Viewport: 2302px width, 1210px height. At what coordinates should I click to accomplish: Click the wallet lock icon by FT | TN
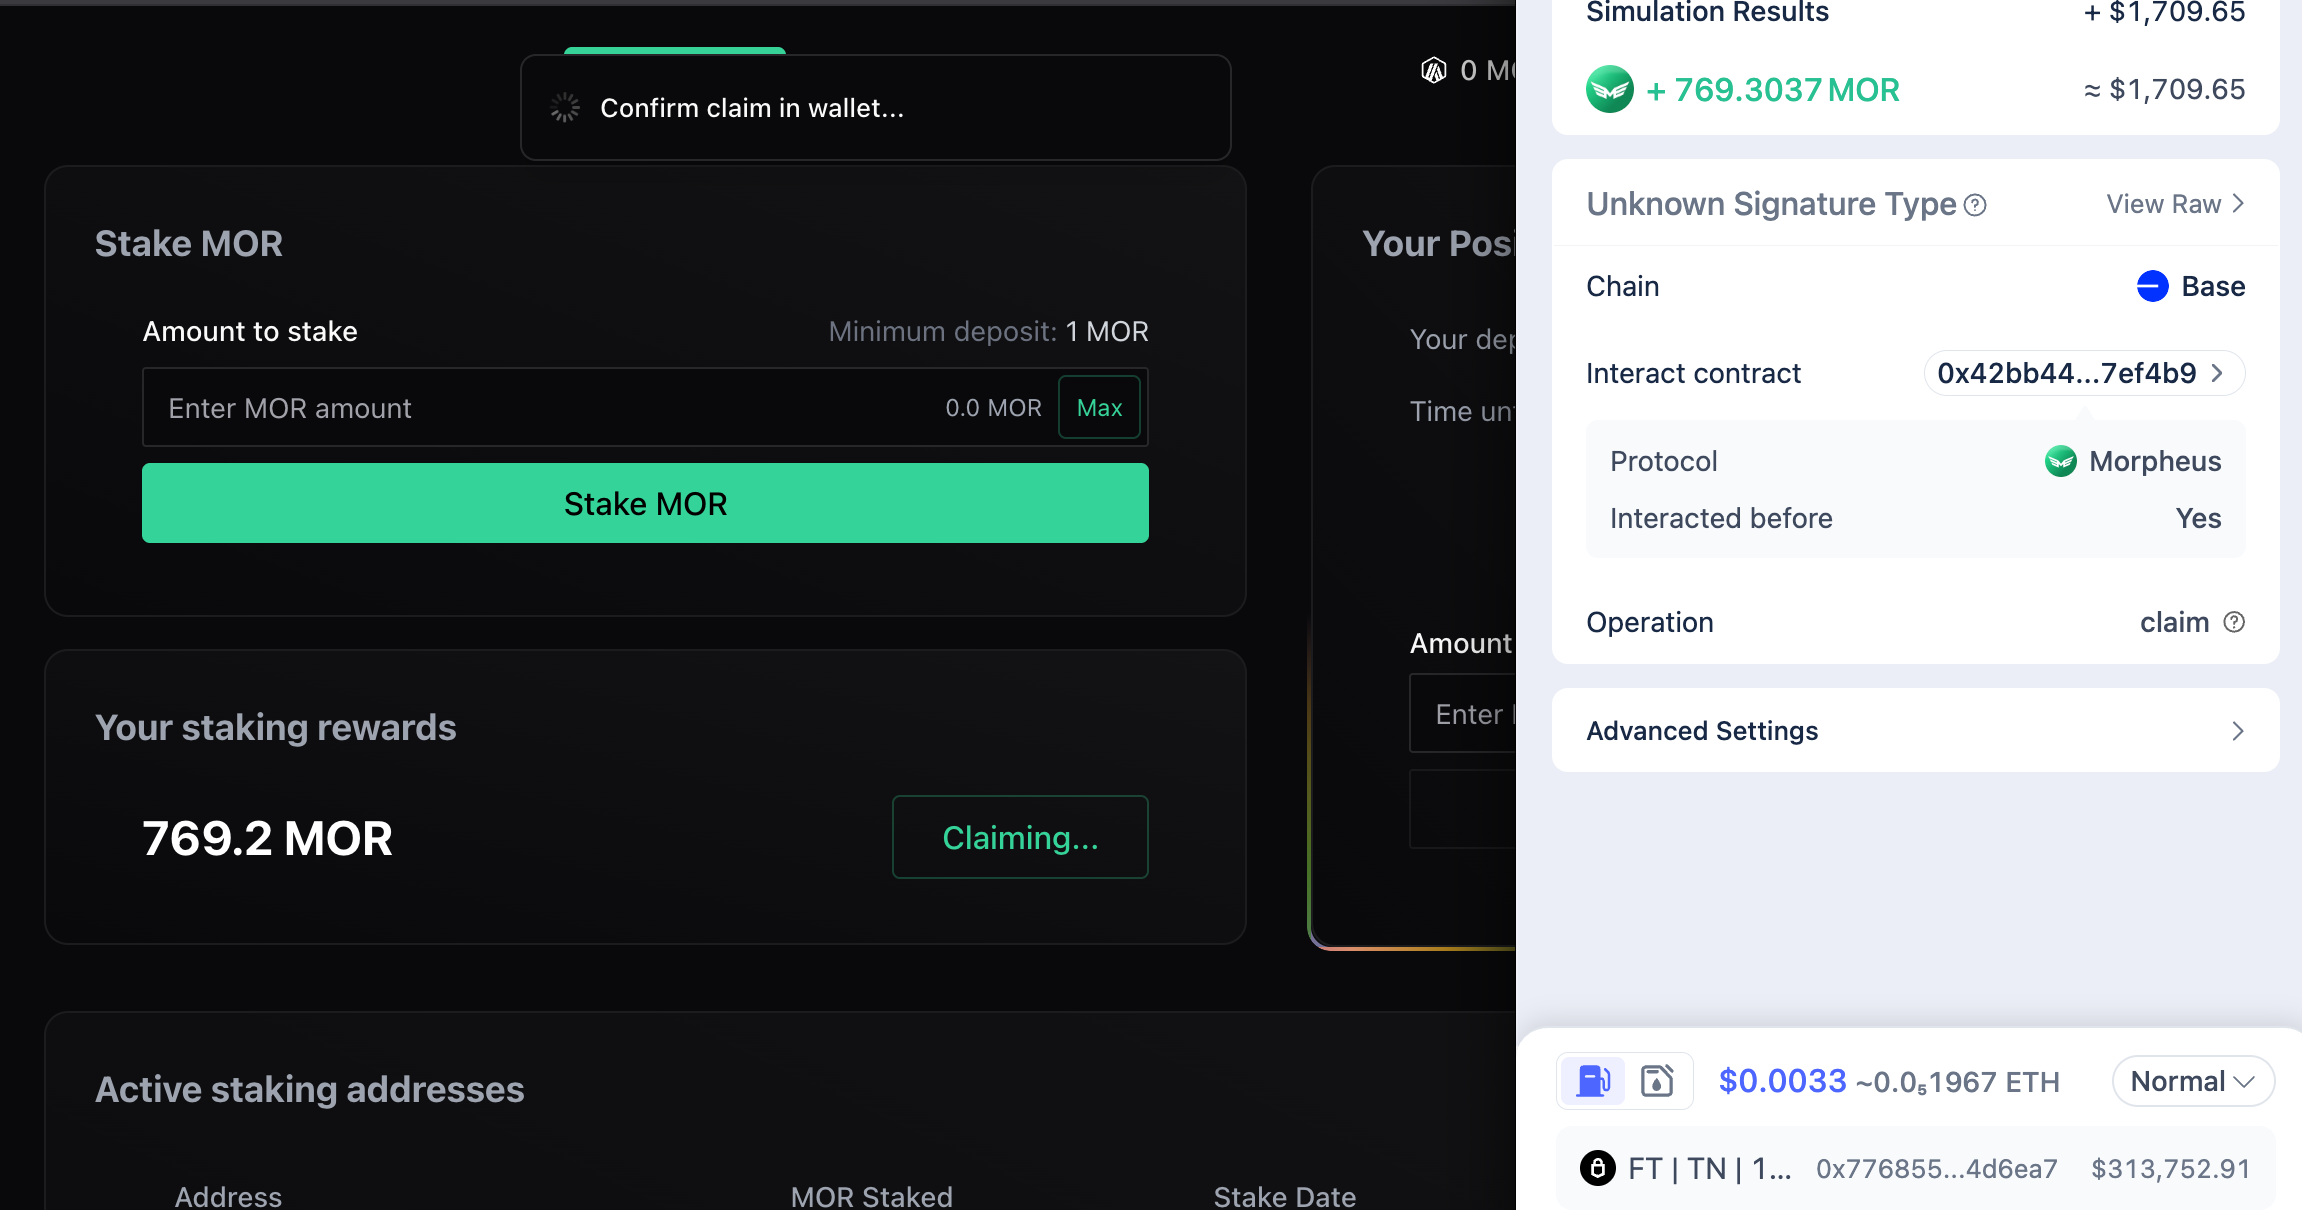point(1598,1168)
